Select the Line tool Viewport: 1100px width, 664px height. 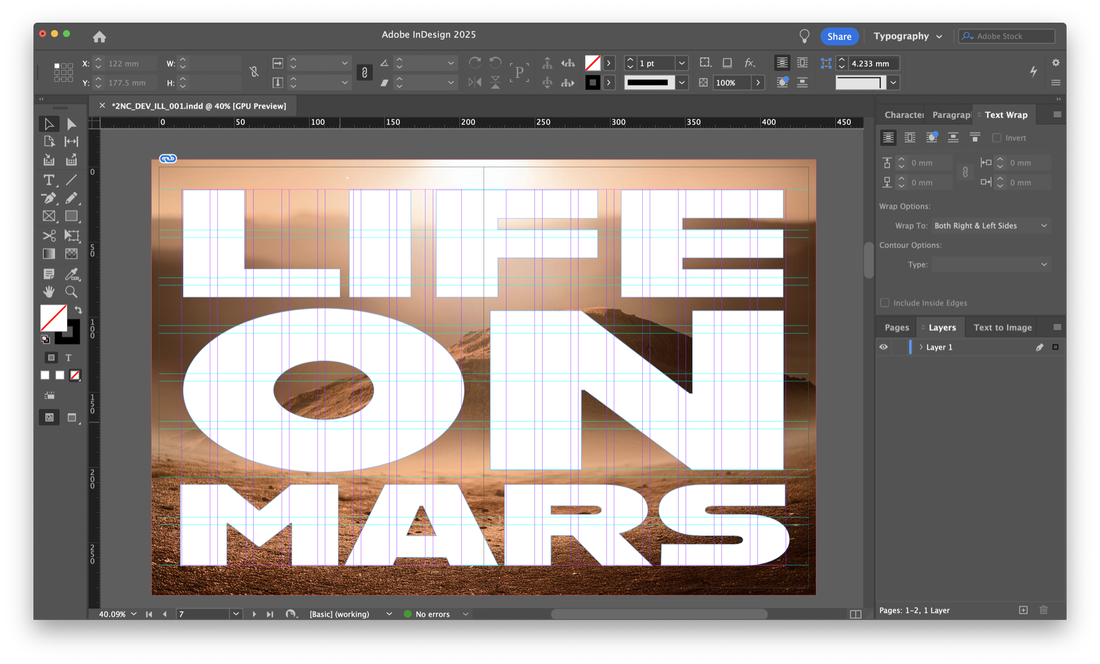tap(72, 180)
